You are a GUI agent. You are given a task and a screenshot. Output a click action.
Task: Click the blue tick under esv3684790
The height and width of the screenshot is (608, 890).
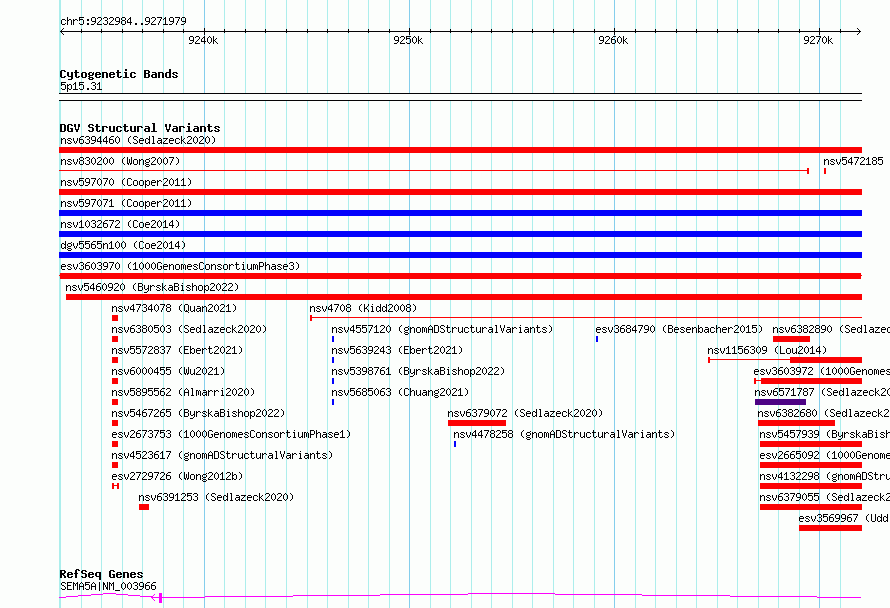point(597,339)
